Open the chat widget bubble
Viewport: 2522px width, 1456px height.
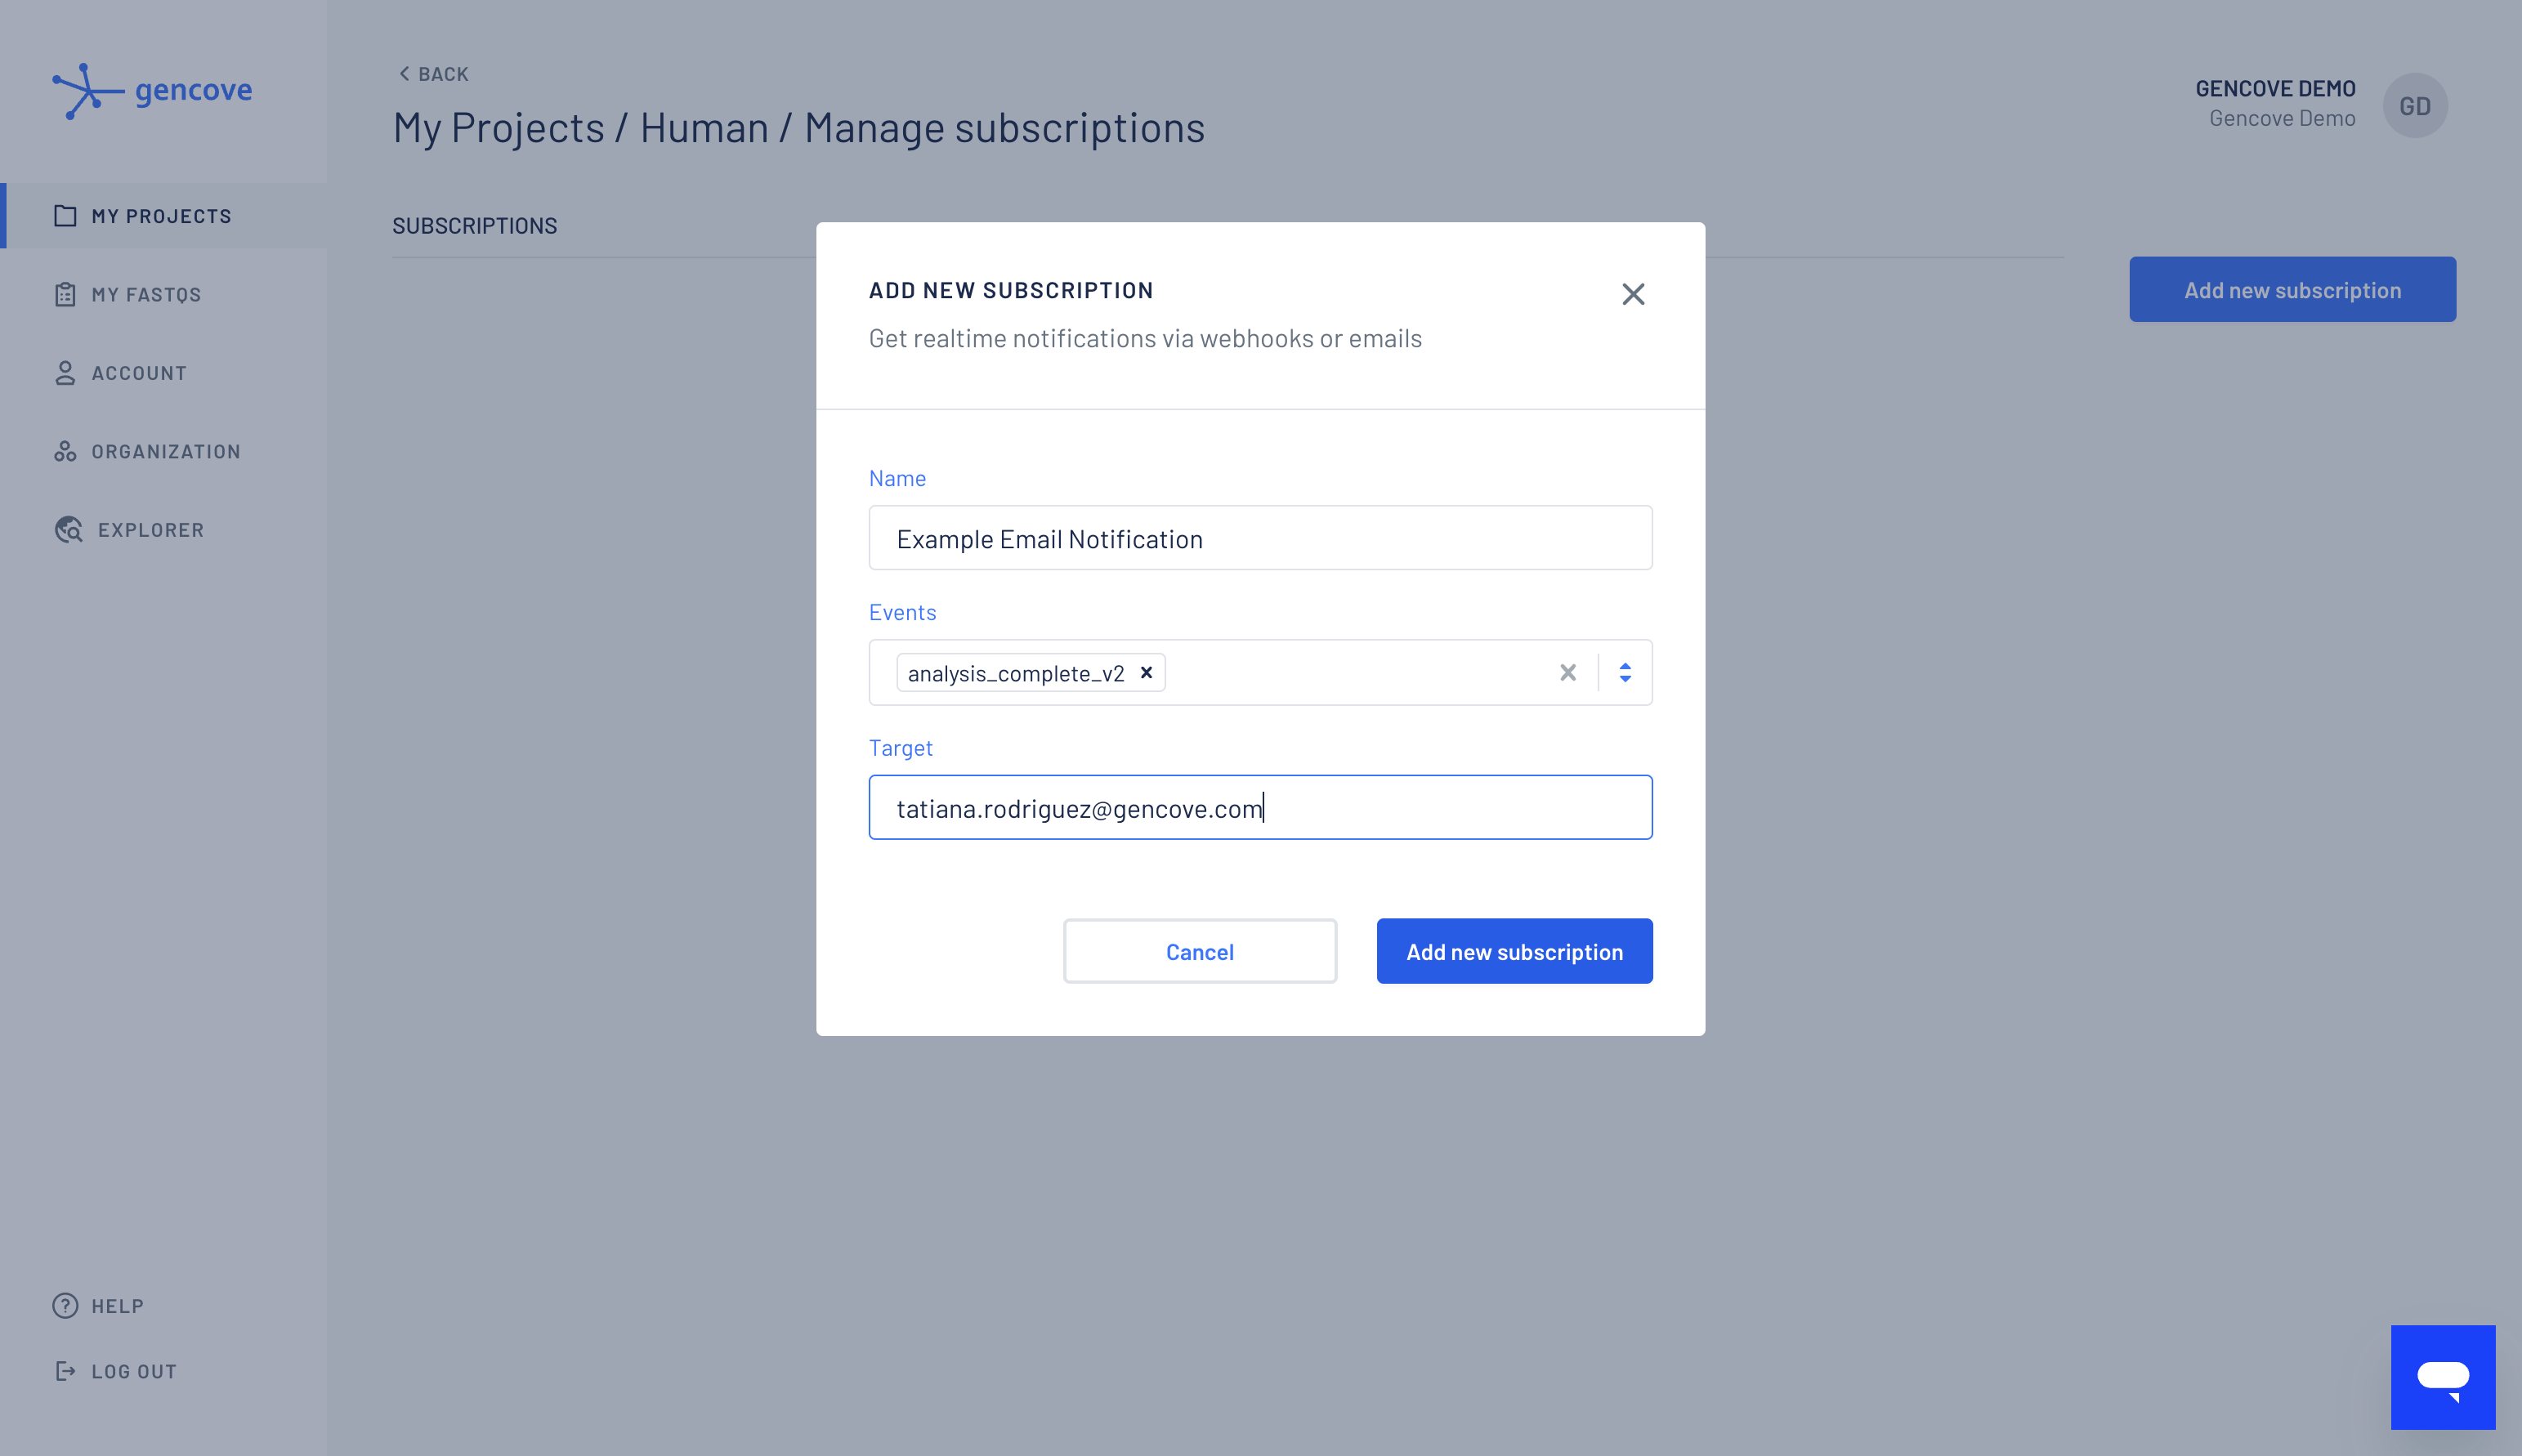click(2443, 1377)
